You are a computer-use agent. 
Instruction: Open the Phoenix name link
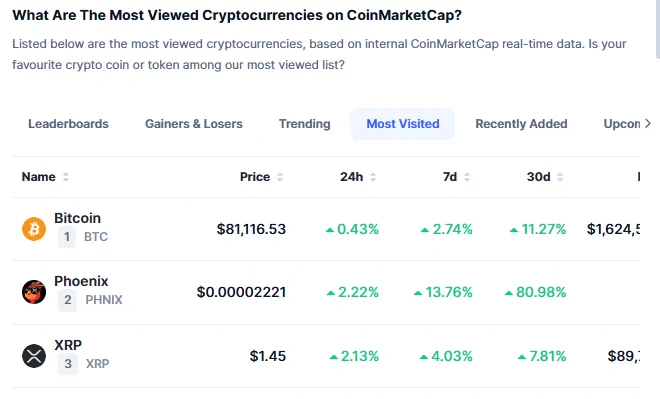click(81, 281)
